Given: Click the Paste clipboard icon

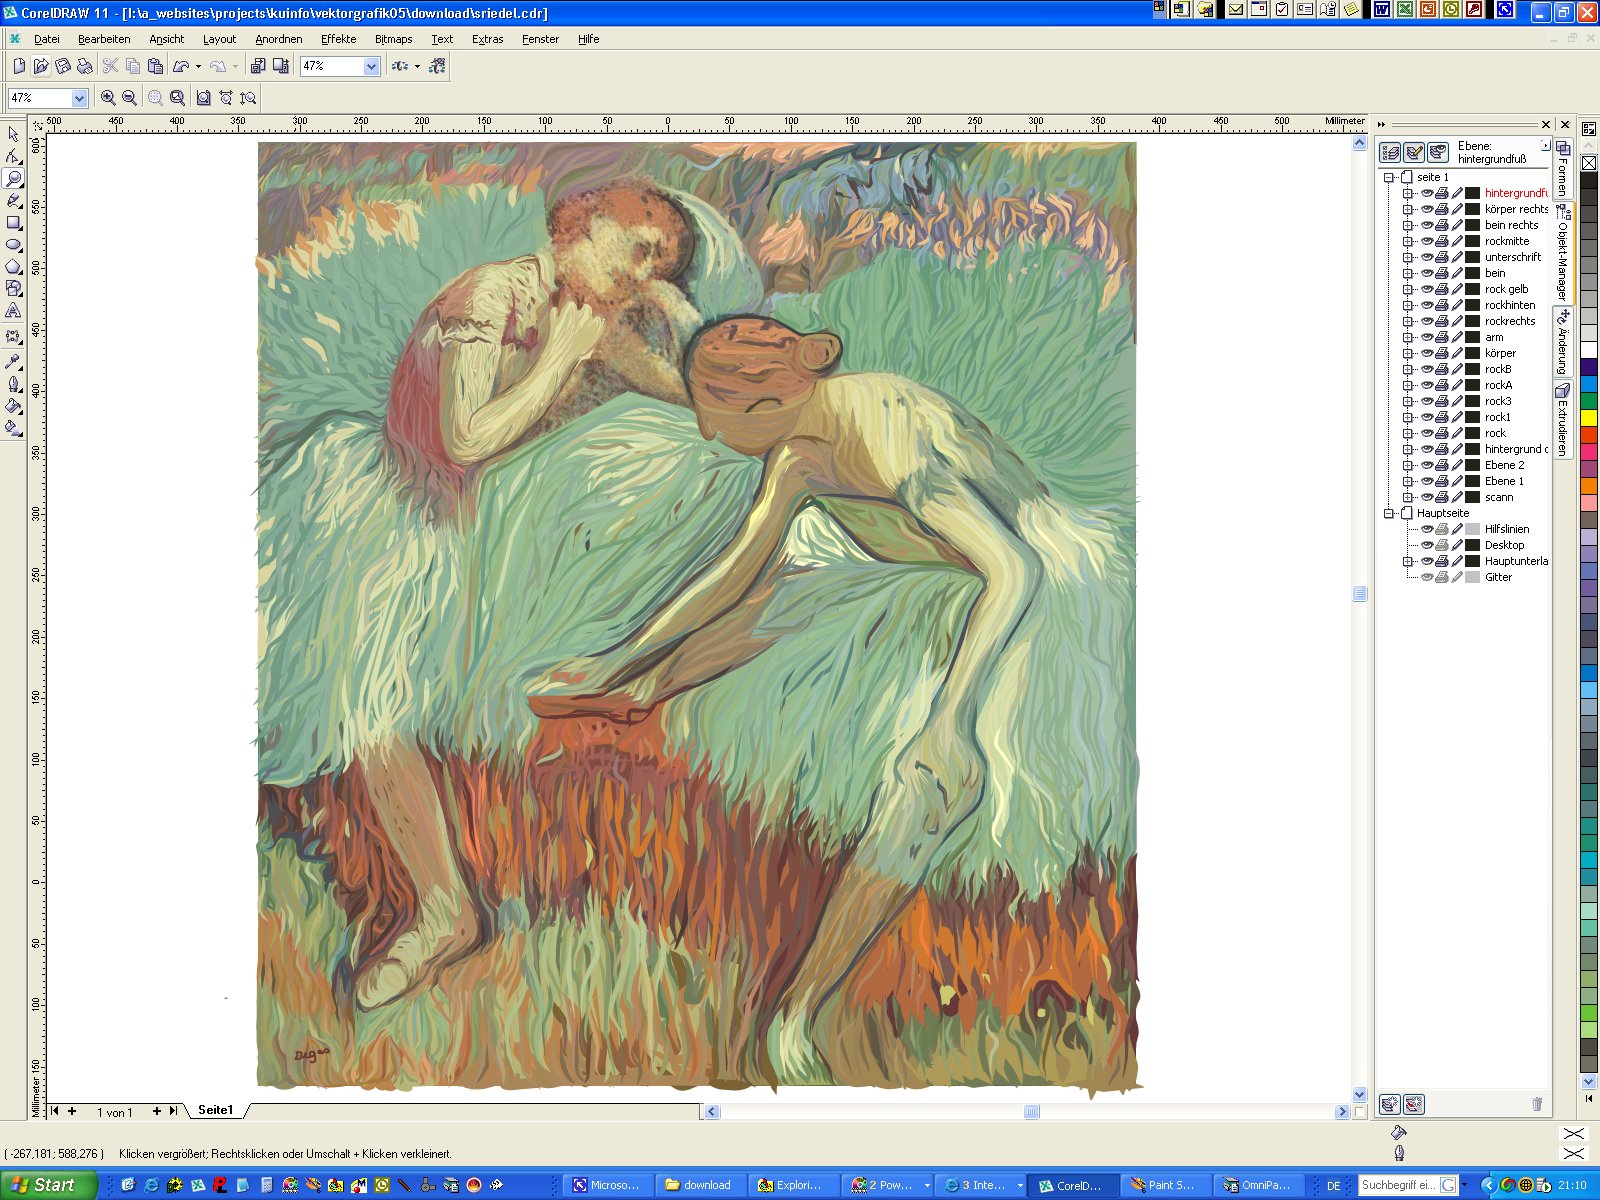Looking at the screenshot, I should 155,66.
